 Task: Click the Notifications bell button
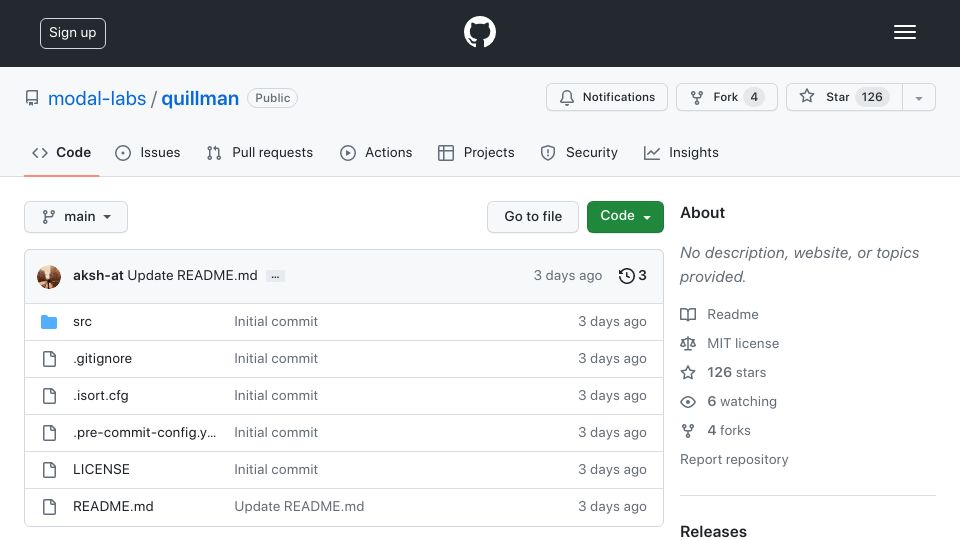pos(607,97)
